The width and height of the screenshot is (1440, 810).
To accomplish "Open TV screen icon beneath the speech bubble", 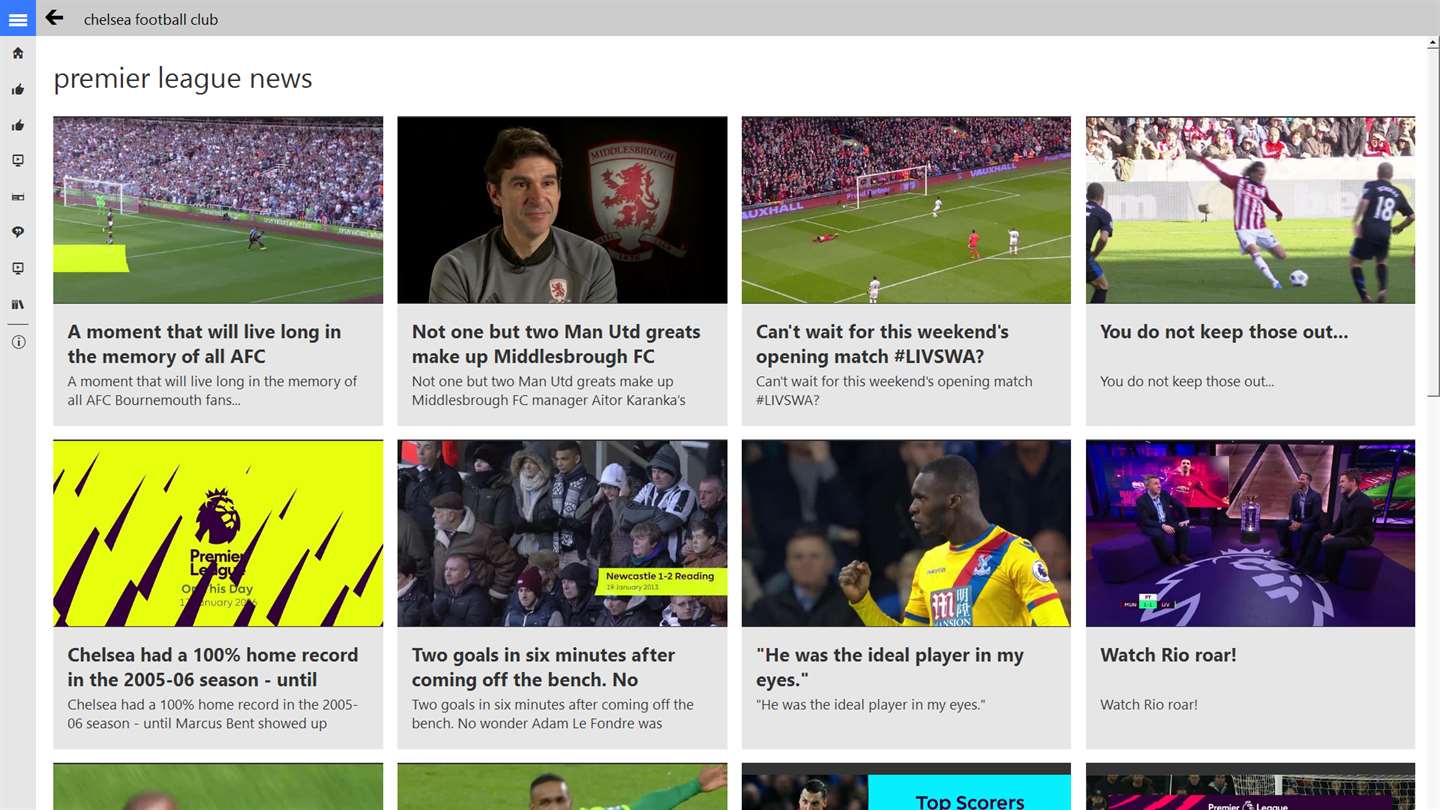I will pos(18,268).
